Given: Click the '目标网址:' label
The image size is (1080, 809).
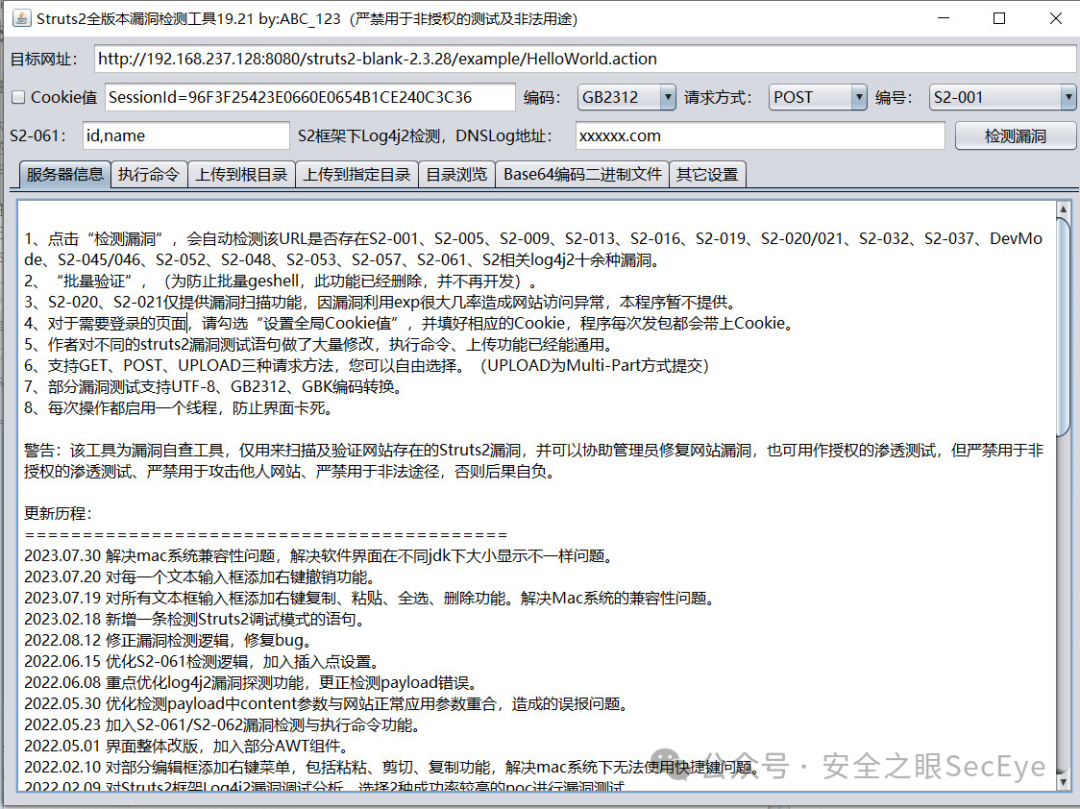Looking at the screenshot, I should [44, 59].
